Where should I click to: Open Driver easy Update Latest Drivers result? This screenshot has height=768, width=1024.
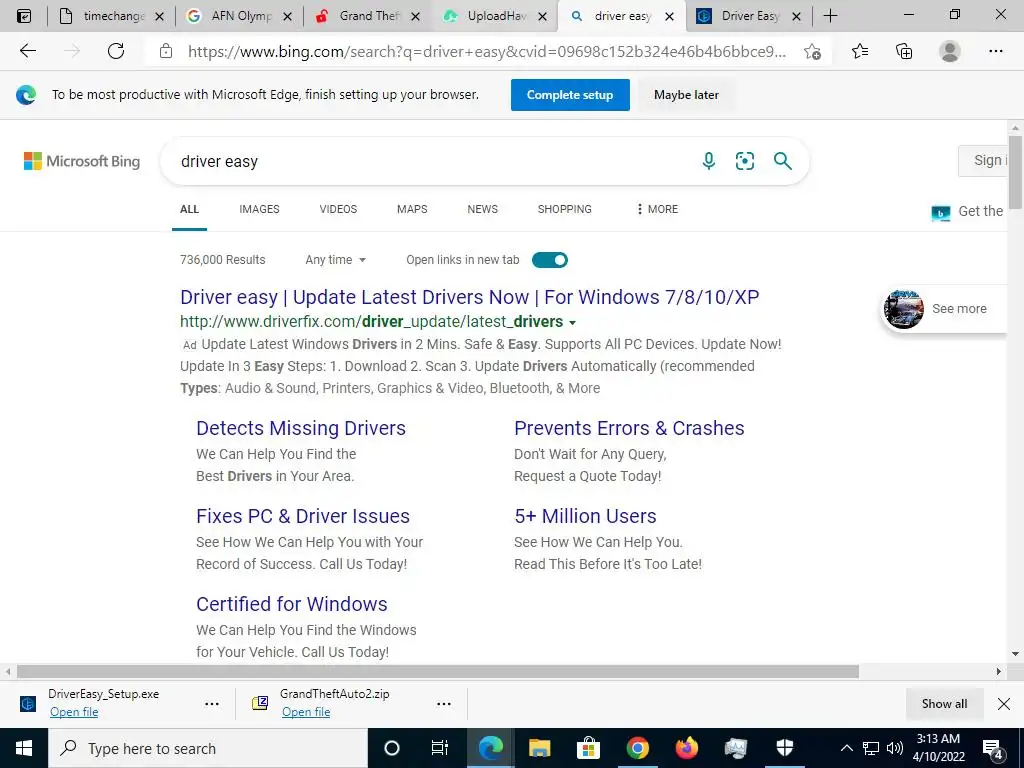coord(470,297)
